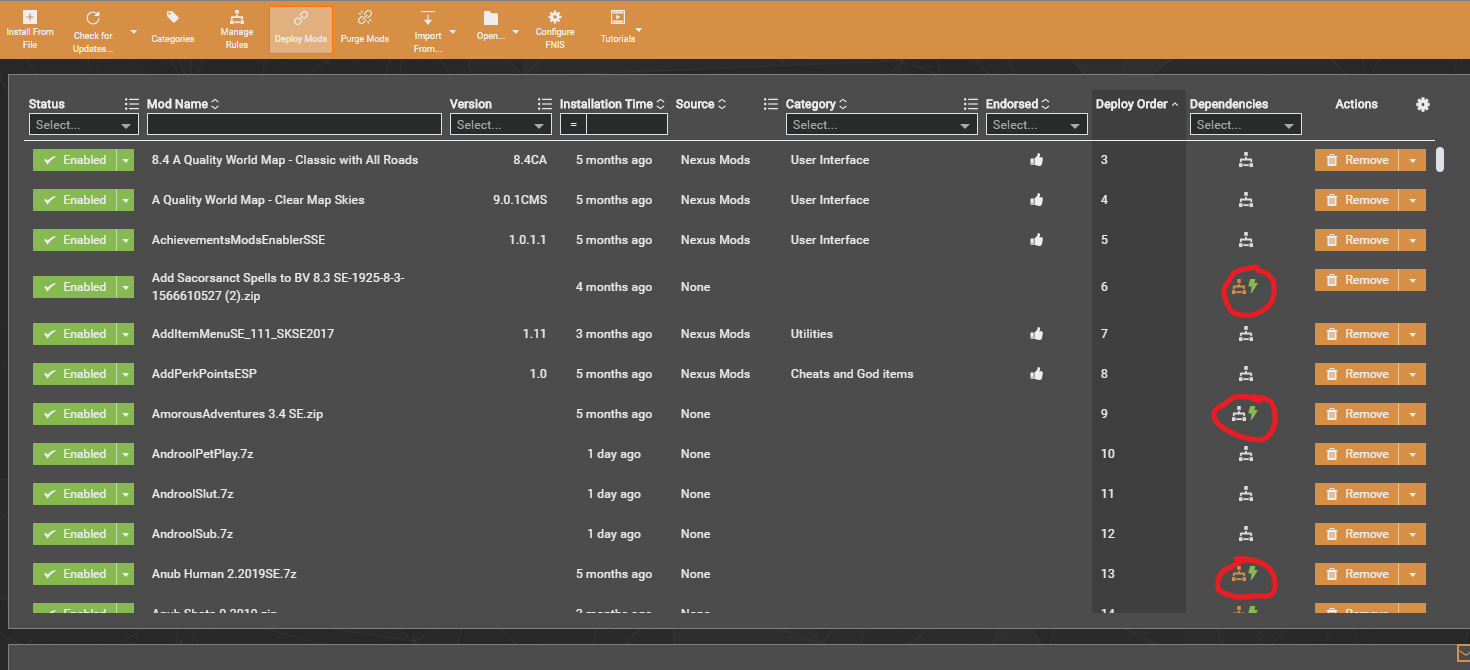
Task: Click endorsed thumbs-up for AddPerkPointsESP
Action: pos(1037,374)
